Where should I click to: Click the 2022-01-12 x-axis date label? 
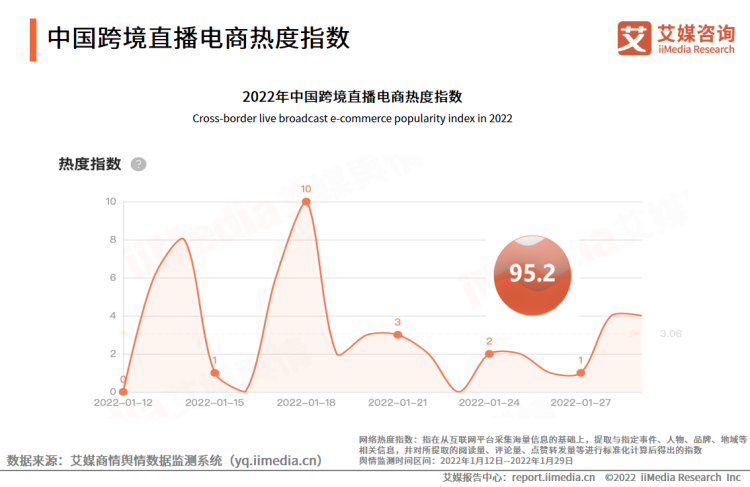point(123,402)
